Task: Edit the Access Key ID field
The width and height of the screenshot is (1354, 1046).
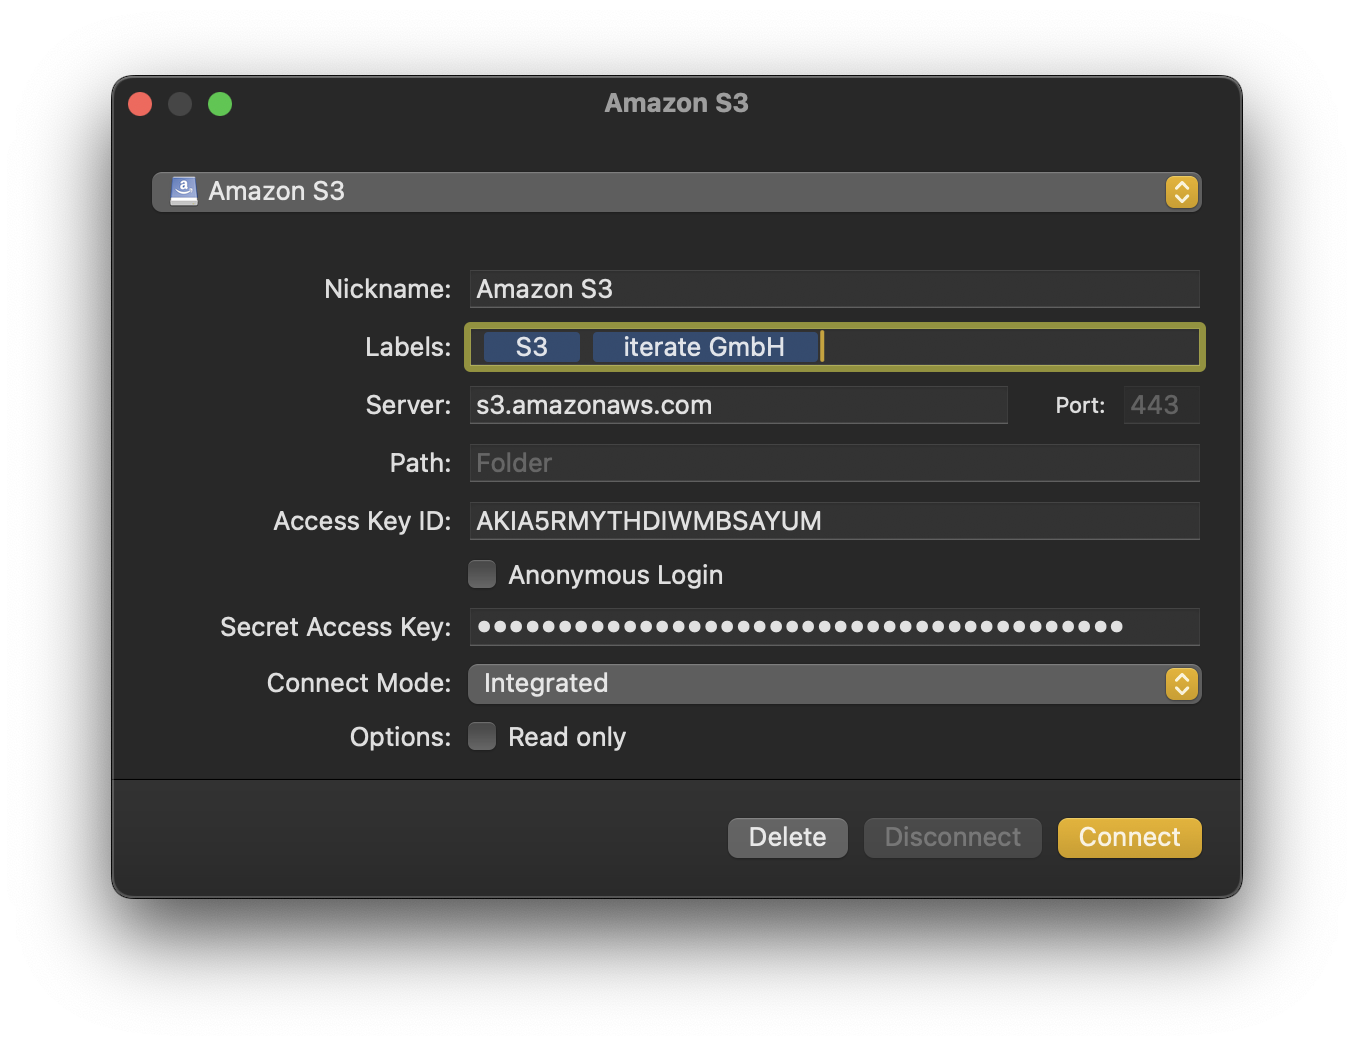Action: [834, 521]
